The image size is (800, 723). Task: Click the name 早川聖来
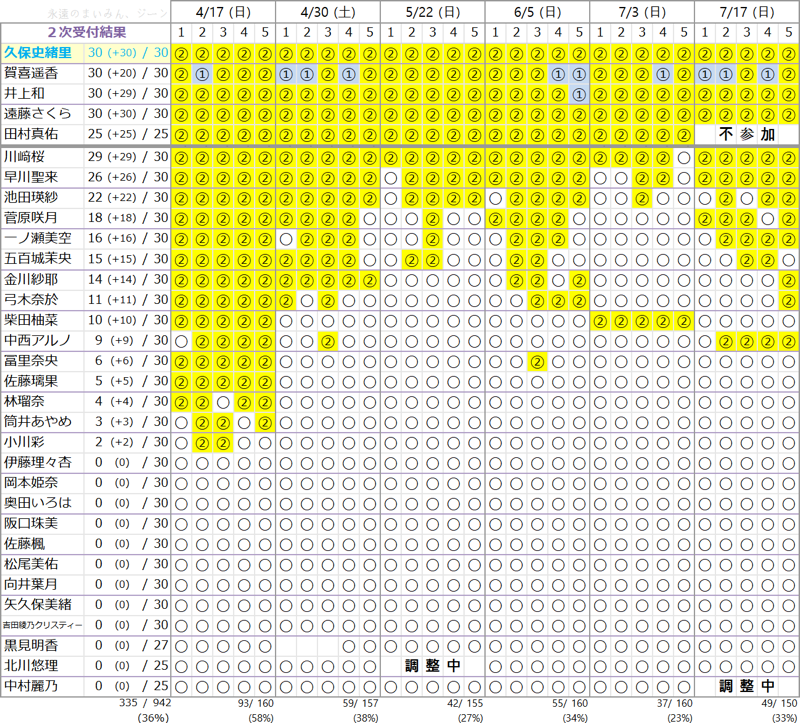31,177
